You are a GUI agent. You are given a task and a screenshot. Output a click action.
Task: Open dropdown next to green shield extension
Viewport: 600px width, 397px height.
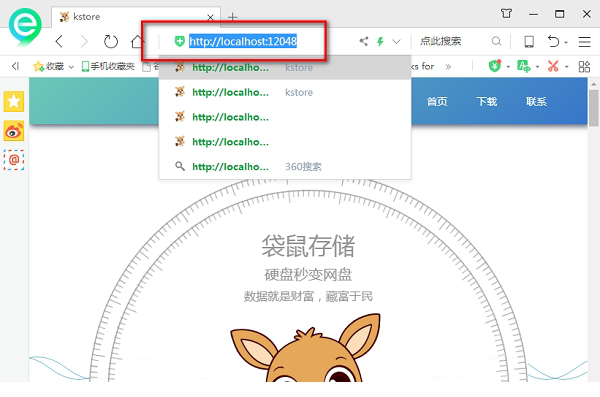click(508, 67)
